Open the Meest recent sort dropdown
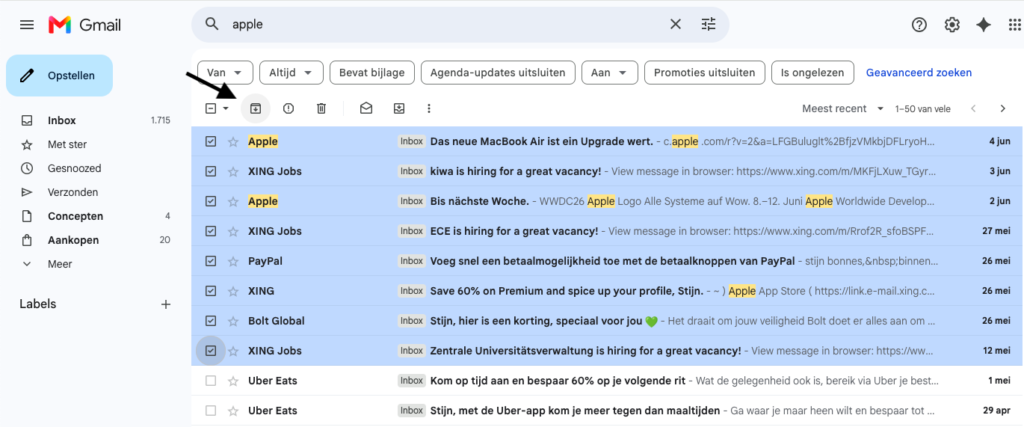1024x427 pixels. [842, 108]
